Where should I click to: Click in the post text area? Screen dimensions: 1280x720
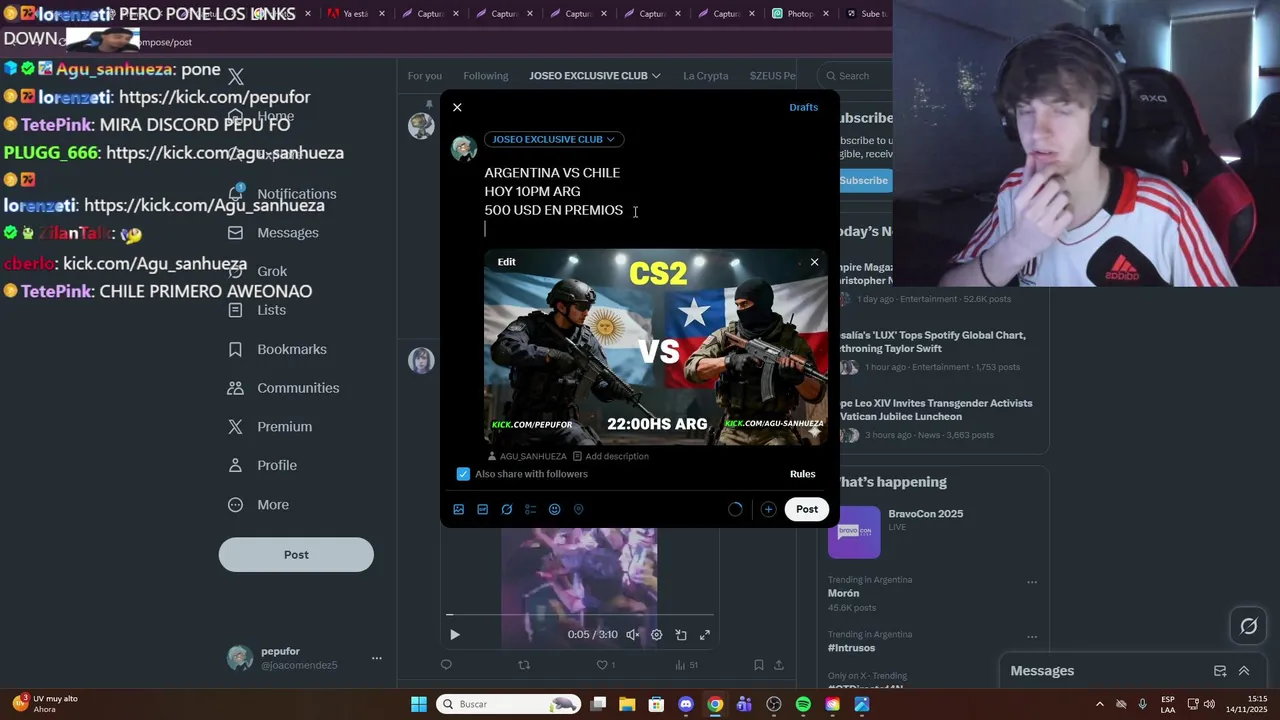tap(655, 201)
